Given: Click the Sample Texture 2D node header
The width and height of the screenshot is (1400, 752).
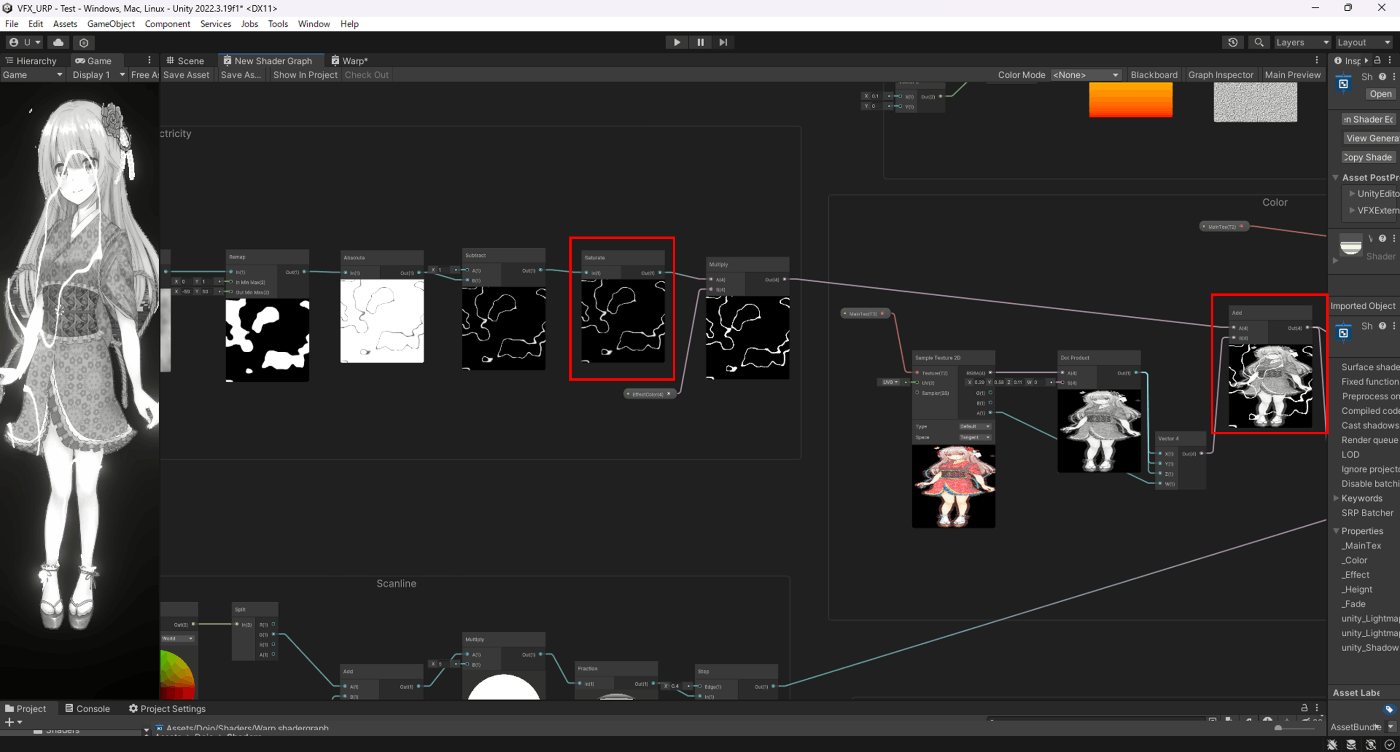Looking at the screenshot, I should (954, 357).
